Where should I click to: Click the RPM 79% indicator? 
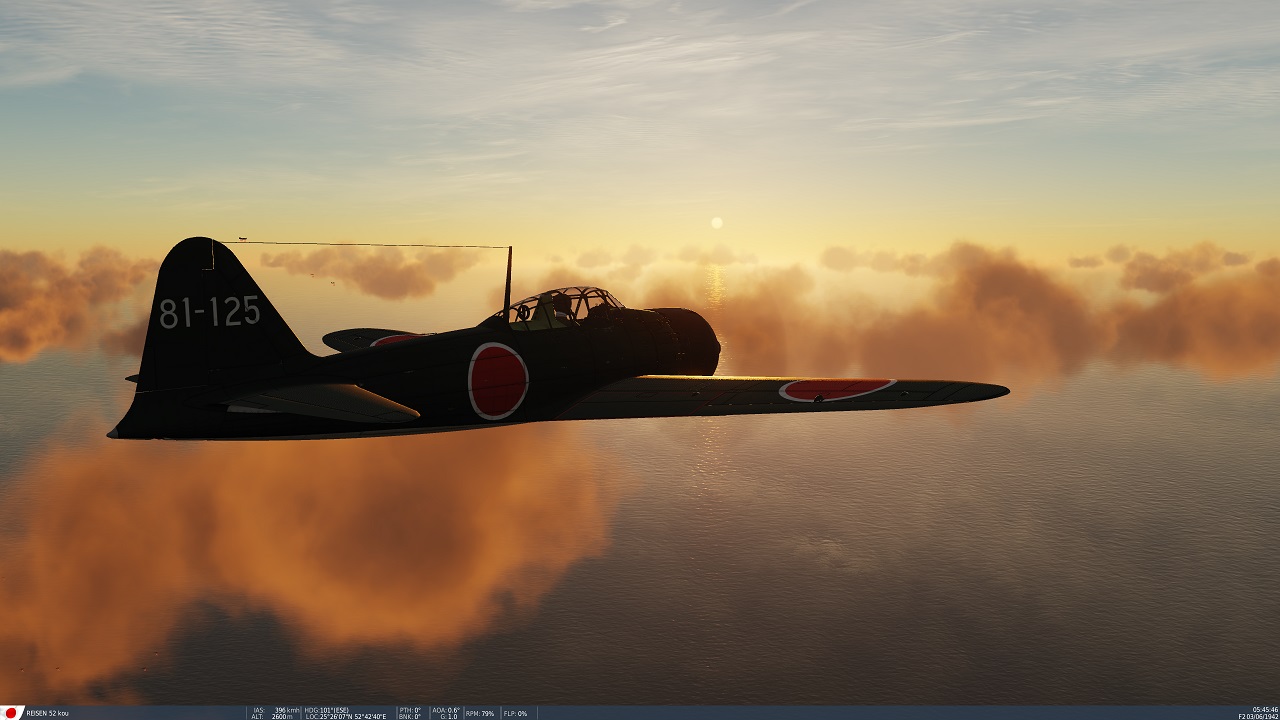pyautogui.click(x=480, y=714)
